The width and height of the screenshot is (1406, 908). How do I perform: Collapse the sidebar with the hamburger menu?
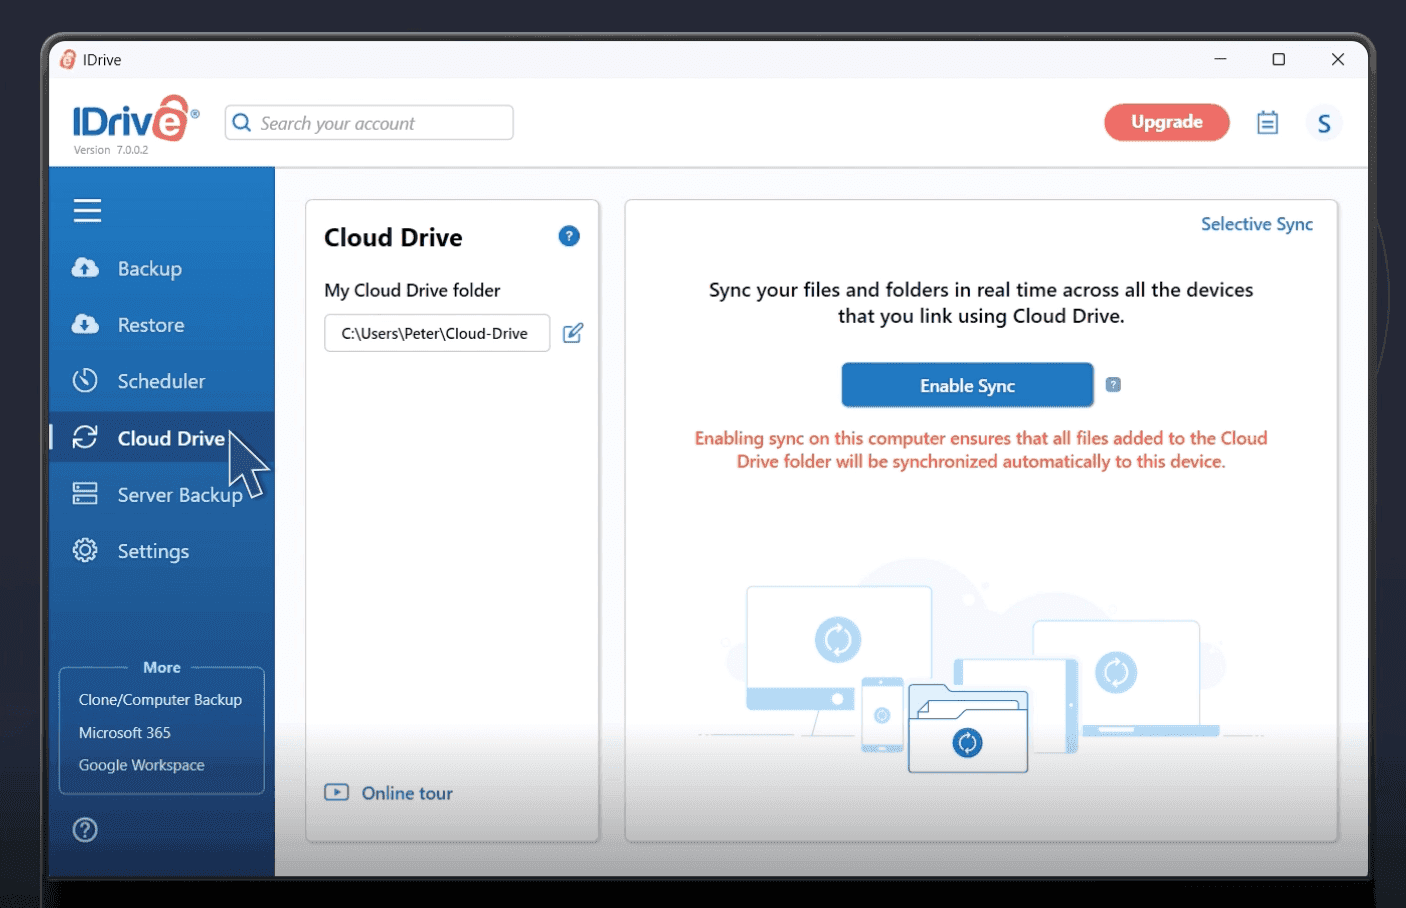87,210
